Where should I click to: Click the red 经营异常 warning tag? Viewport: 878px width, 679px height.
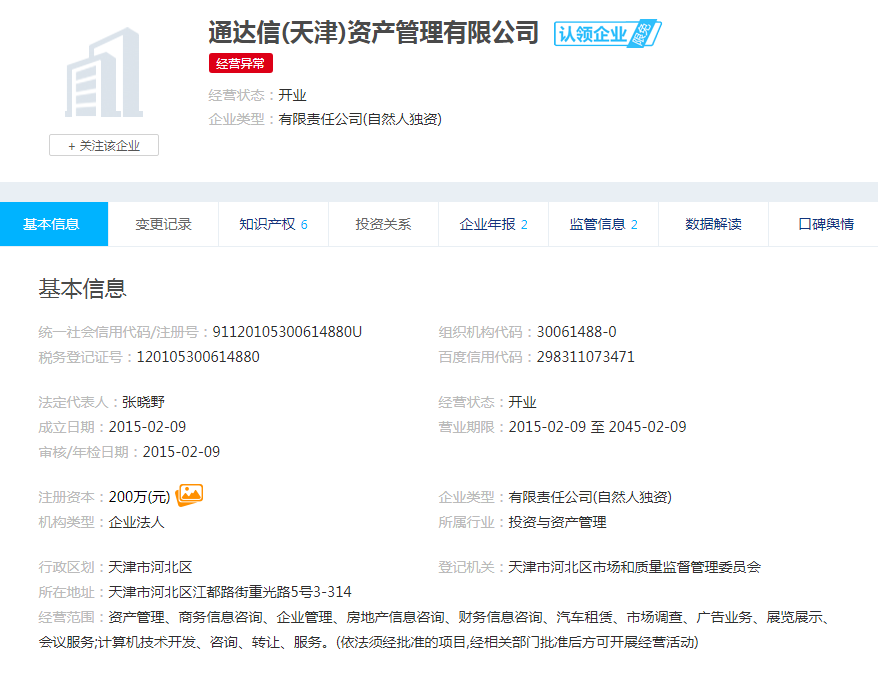point(241,64)
